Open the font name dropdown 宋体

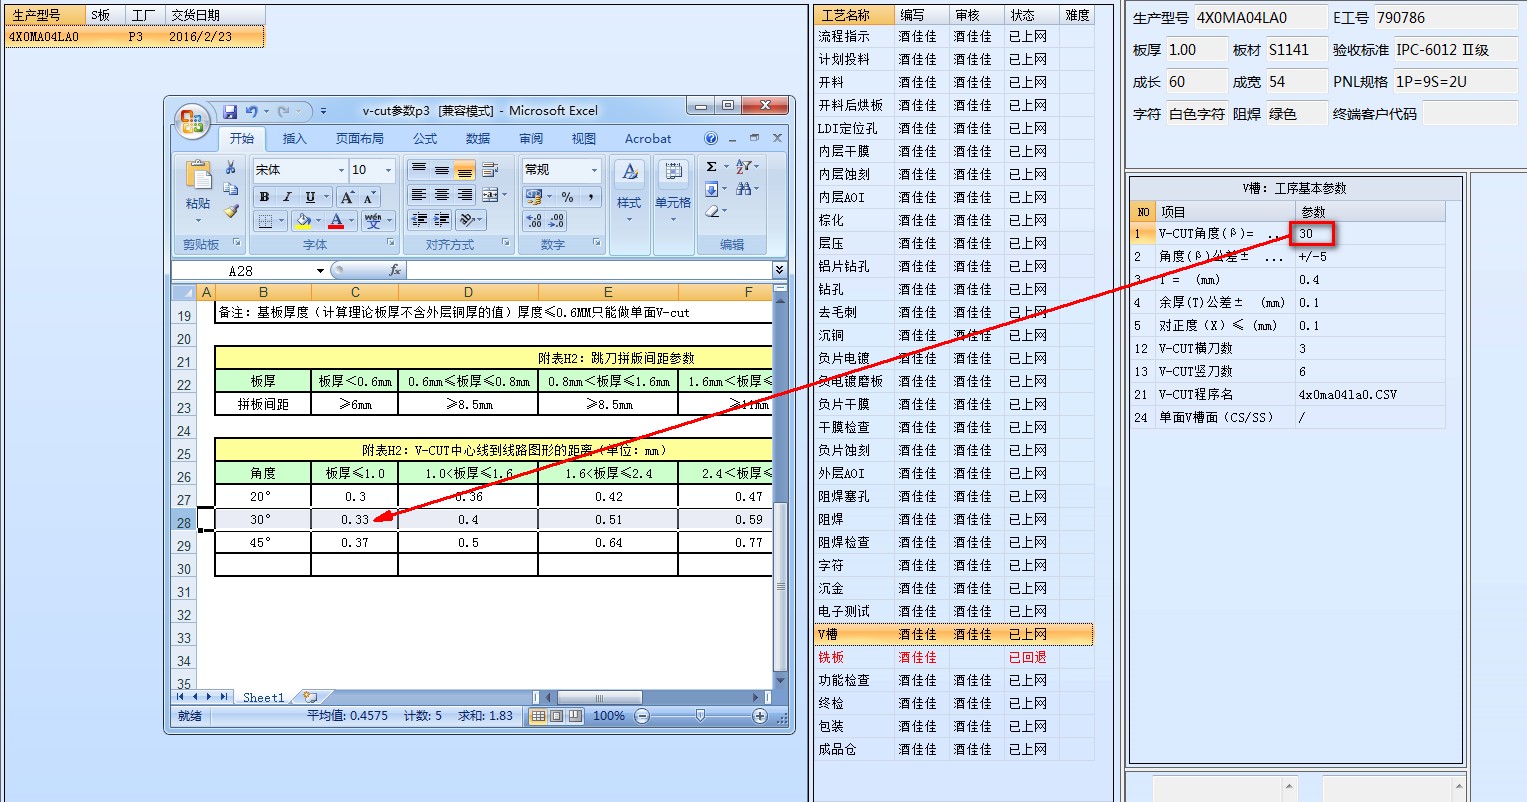pos(341,170)
